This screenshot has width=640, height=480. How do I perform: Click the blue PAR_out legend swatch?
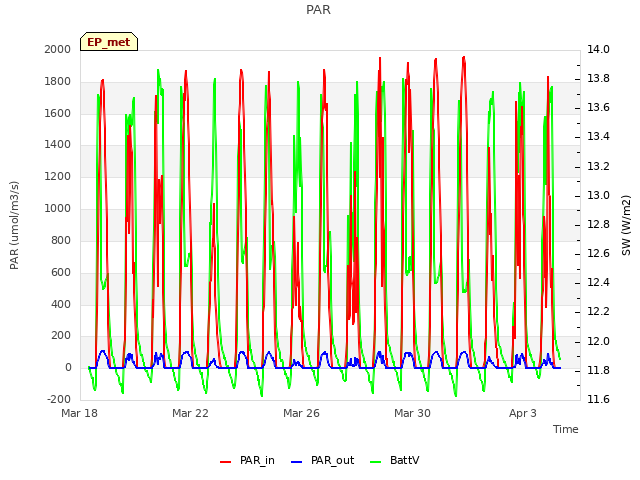[297, 462]
